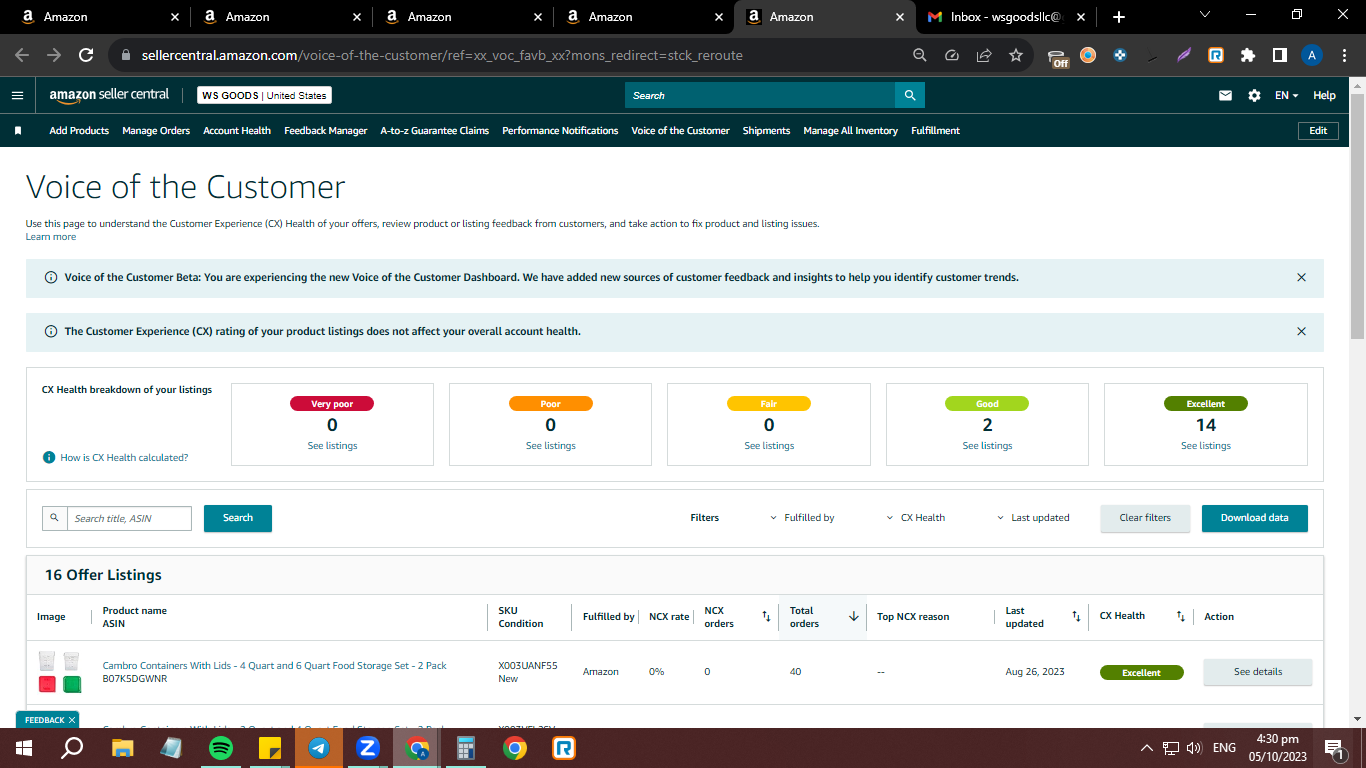Screen dimensions: 1366x768
Task: Click the Cambro Containers product thumbnail
Action: coord(59,673)
